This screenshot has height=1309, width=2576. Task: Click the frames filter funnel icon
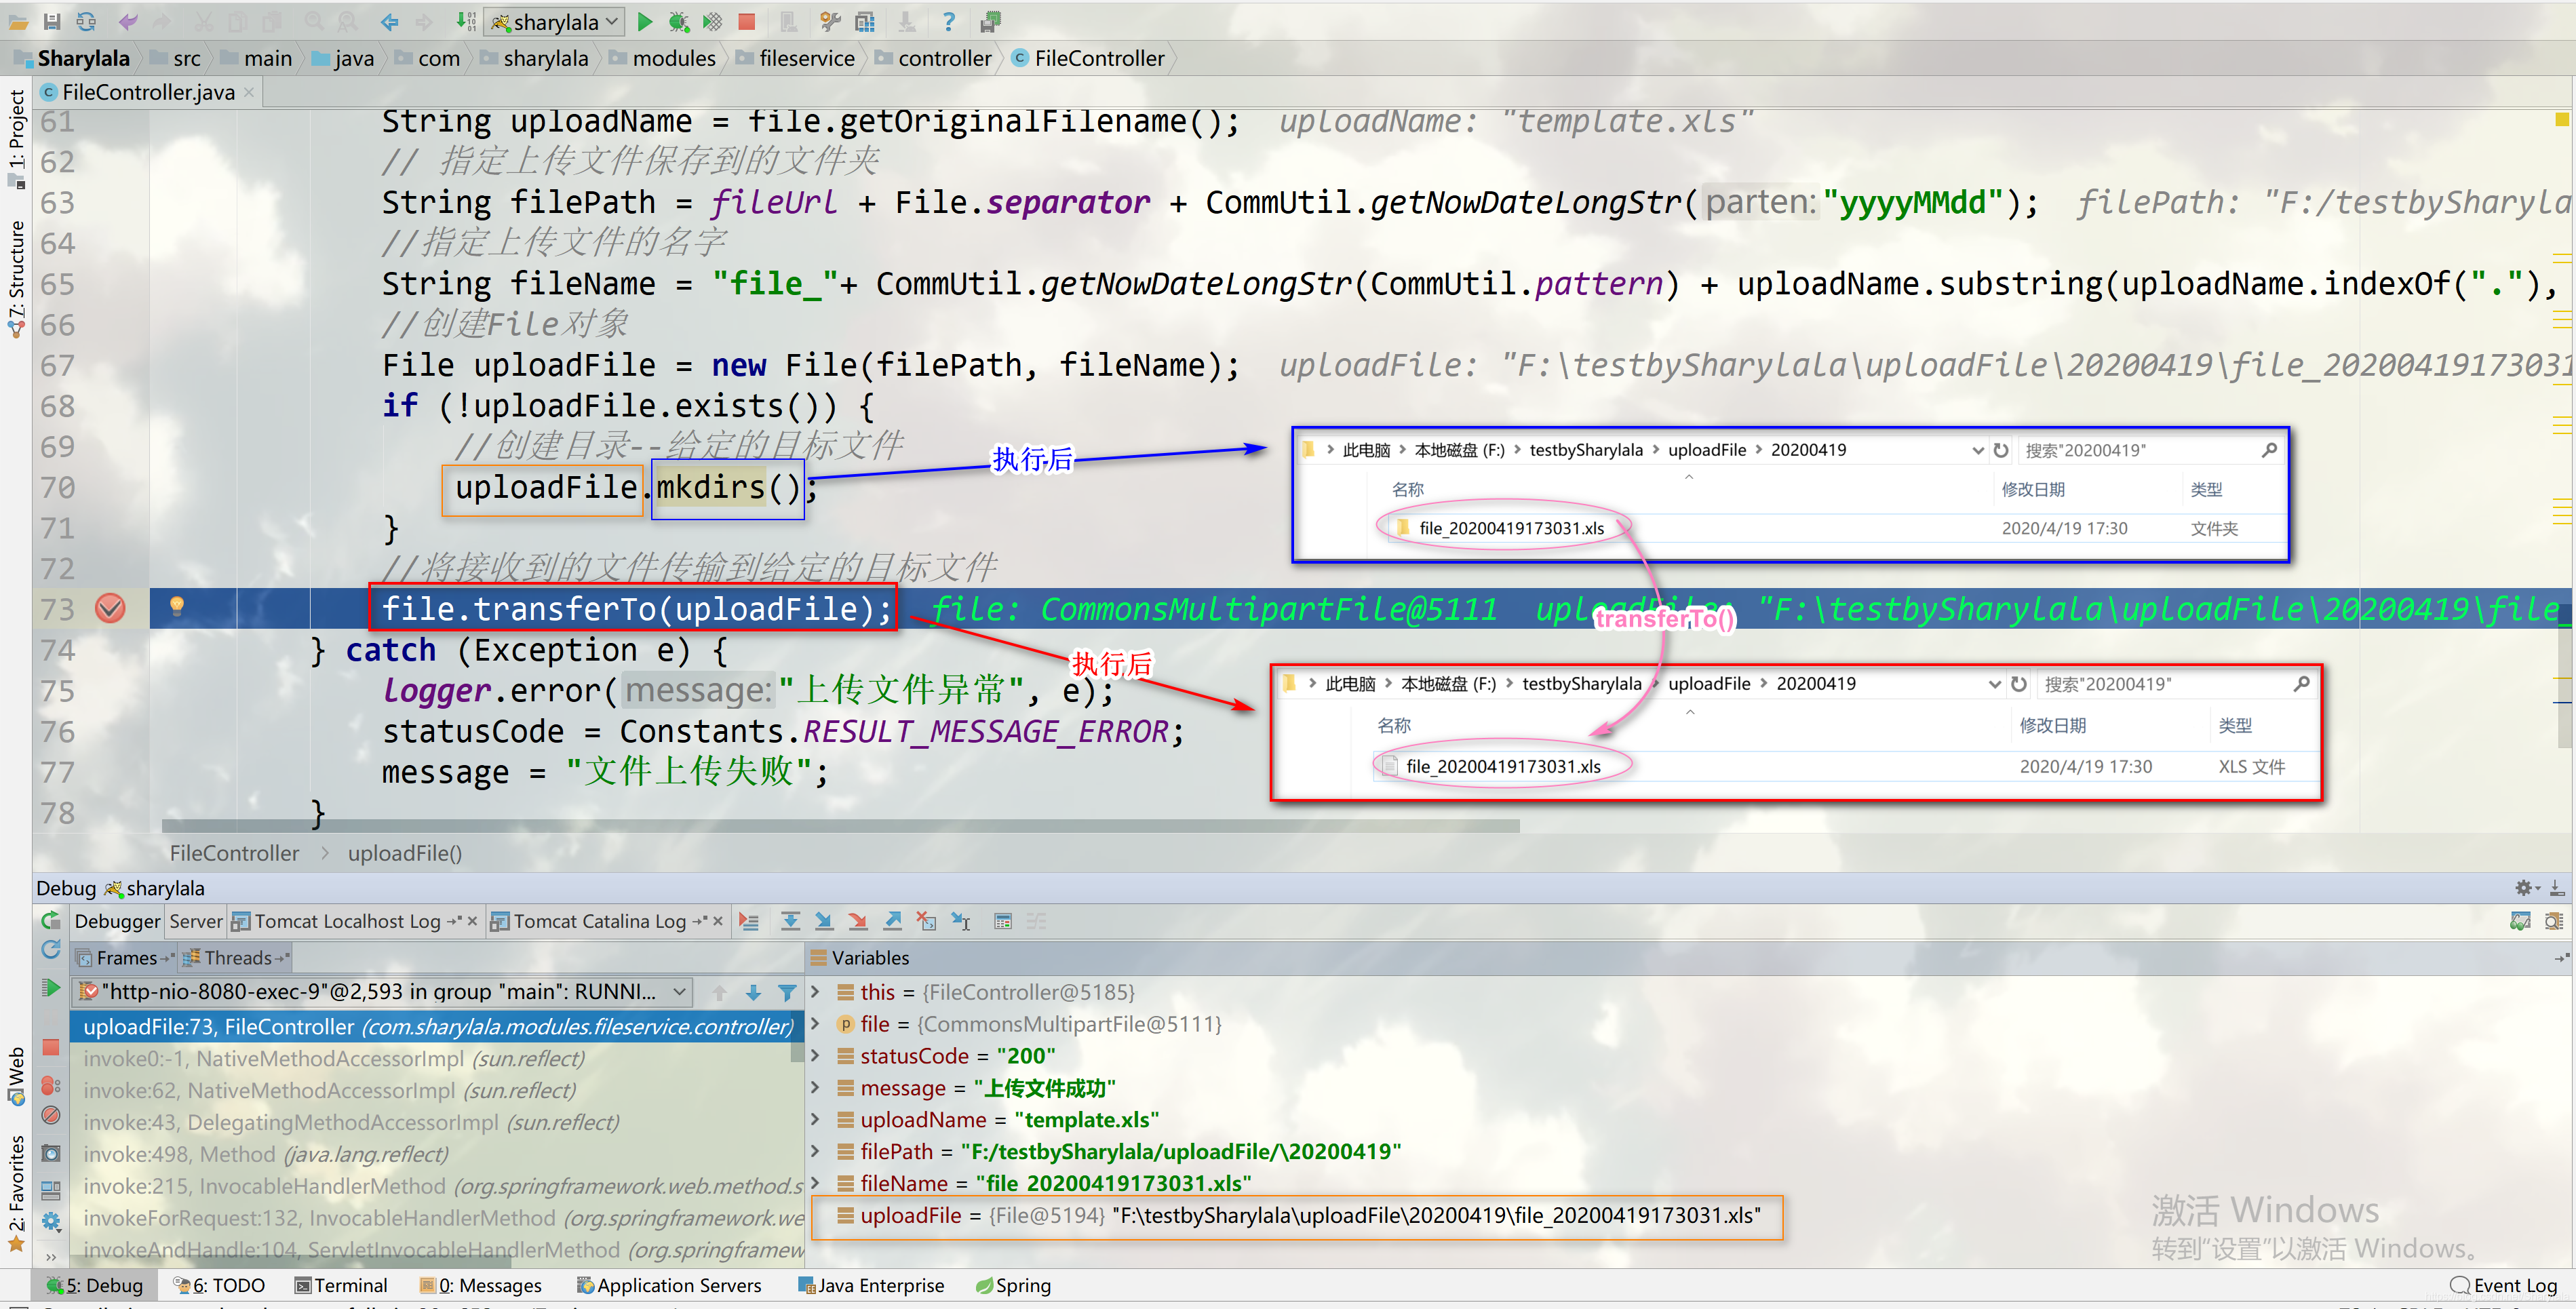[x=788, y=992]
